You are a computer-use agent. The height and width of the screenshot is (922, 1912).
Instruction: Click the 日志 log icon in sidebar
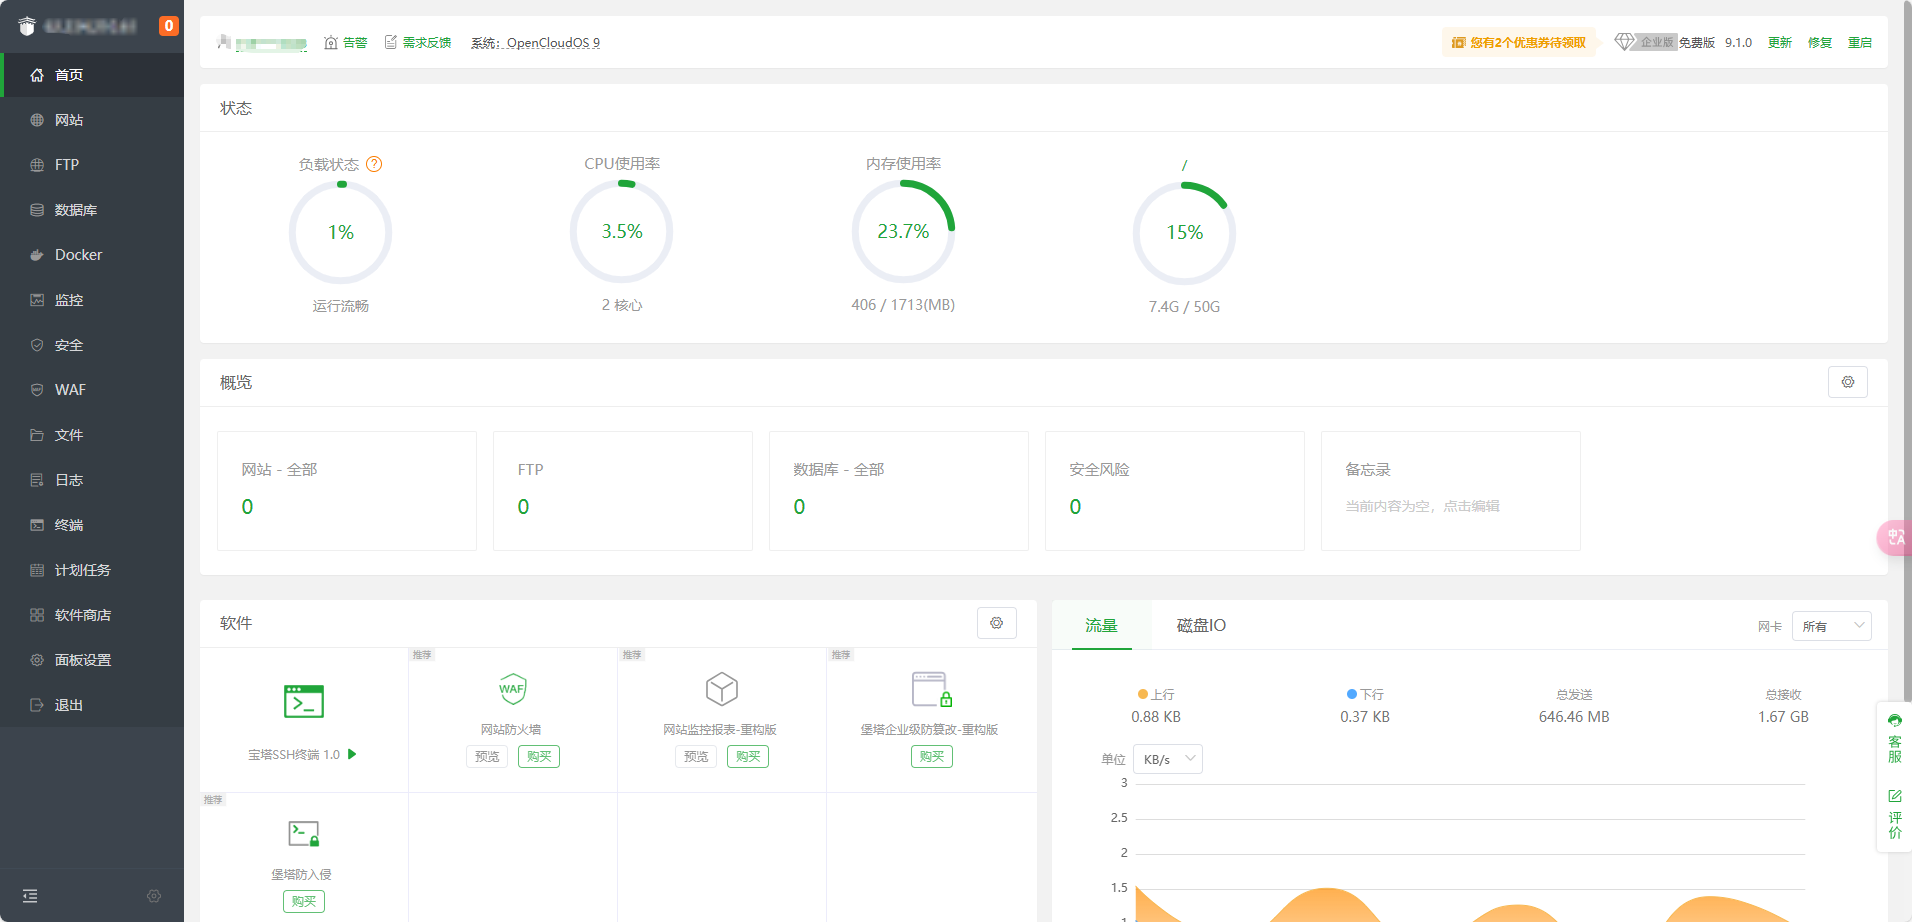click(37, 480)
